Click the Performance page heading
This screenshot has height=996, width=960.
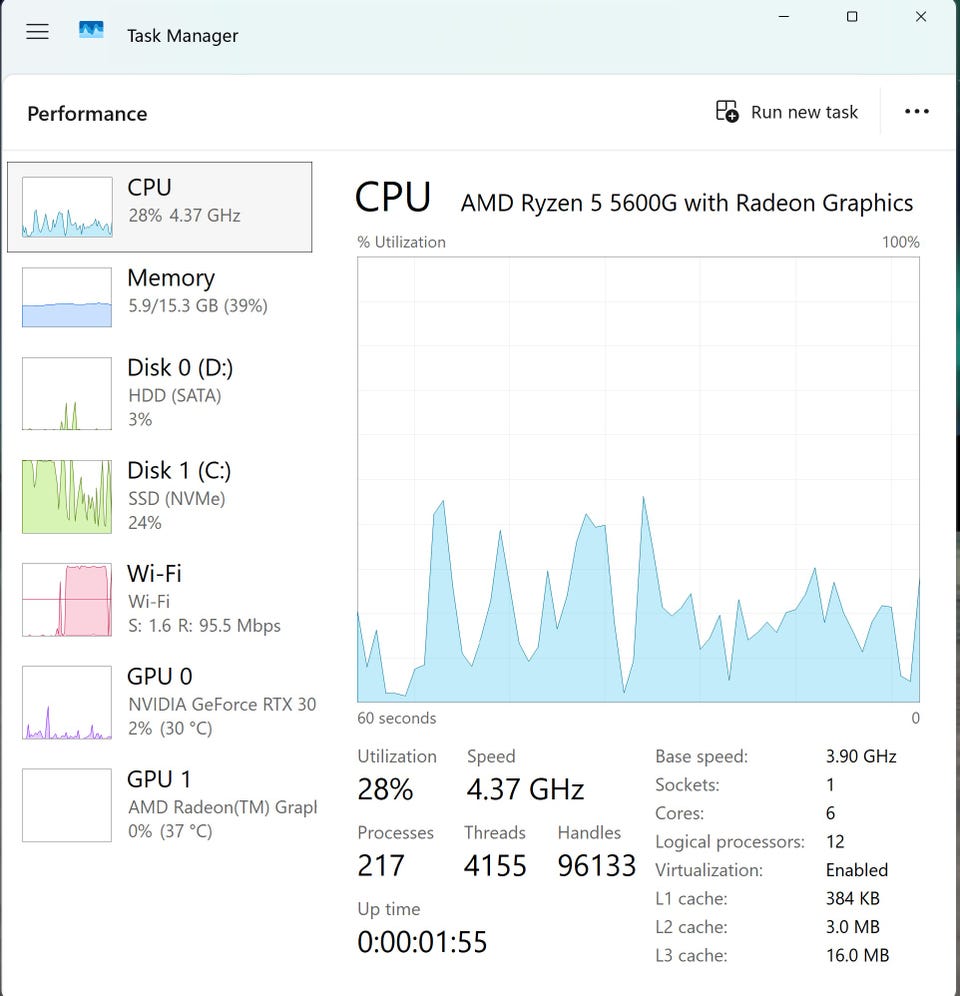coord(87,114)
